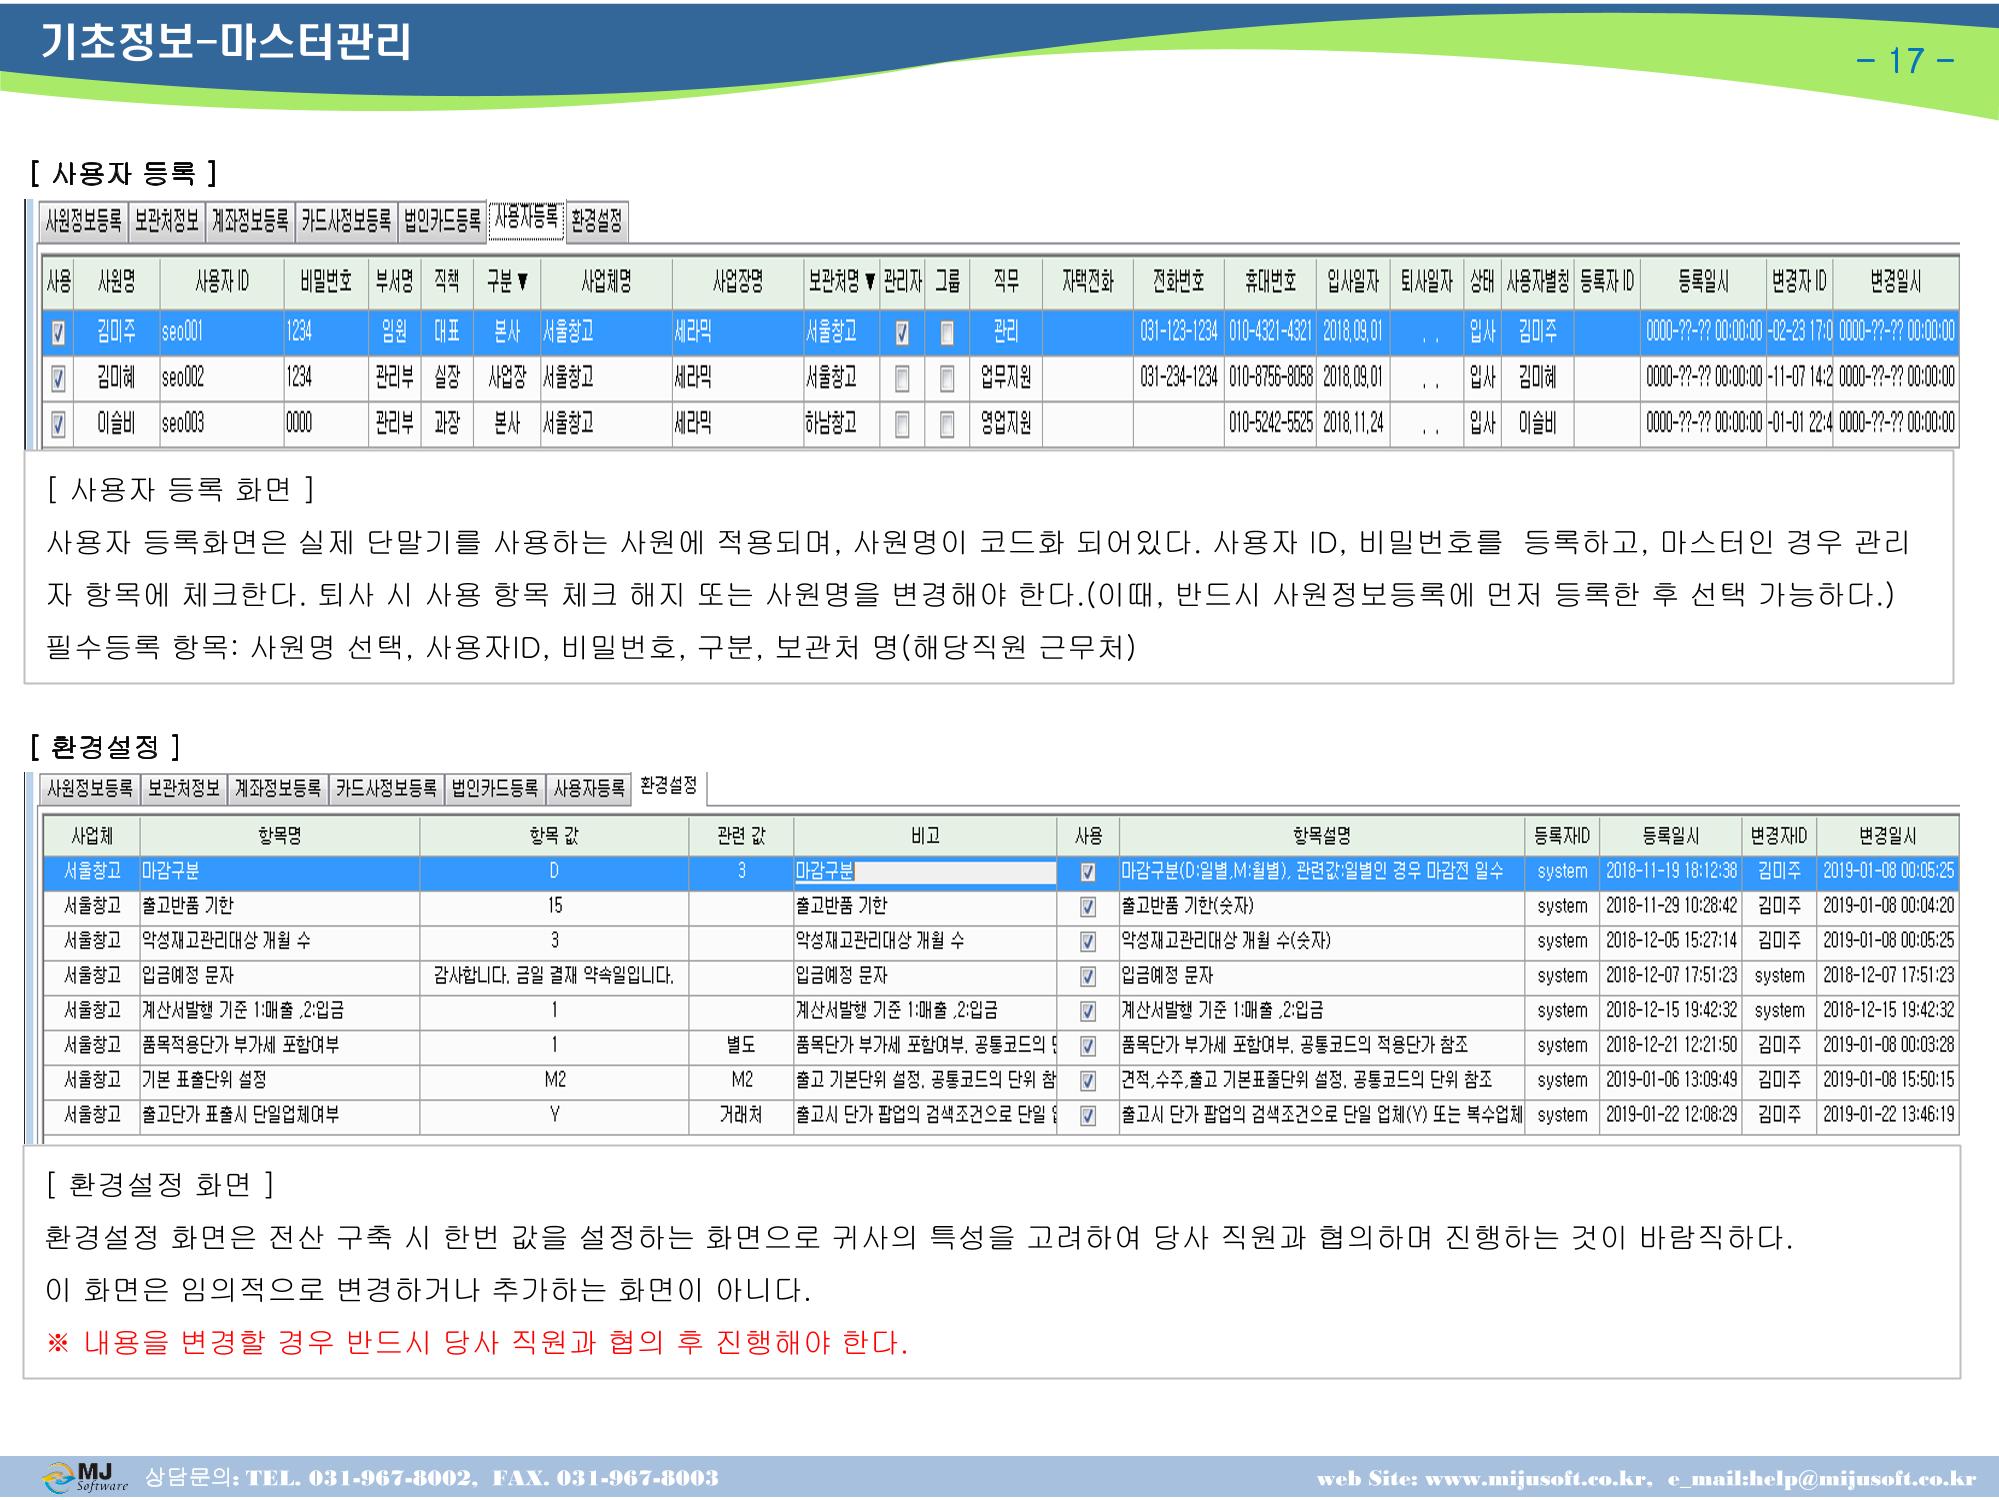Check 그룹 checkbox in 김미주 row
This screenshot has height=1500, width=1999.
947,332
